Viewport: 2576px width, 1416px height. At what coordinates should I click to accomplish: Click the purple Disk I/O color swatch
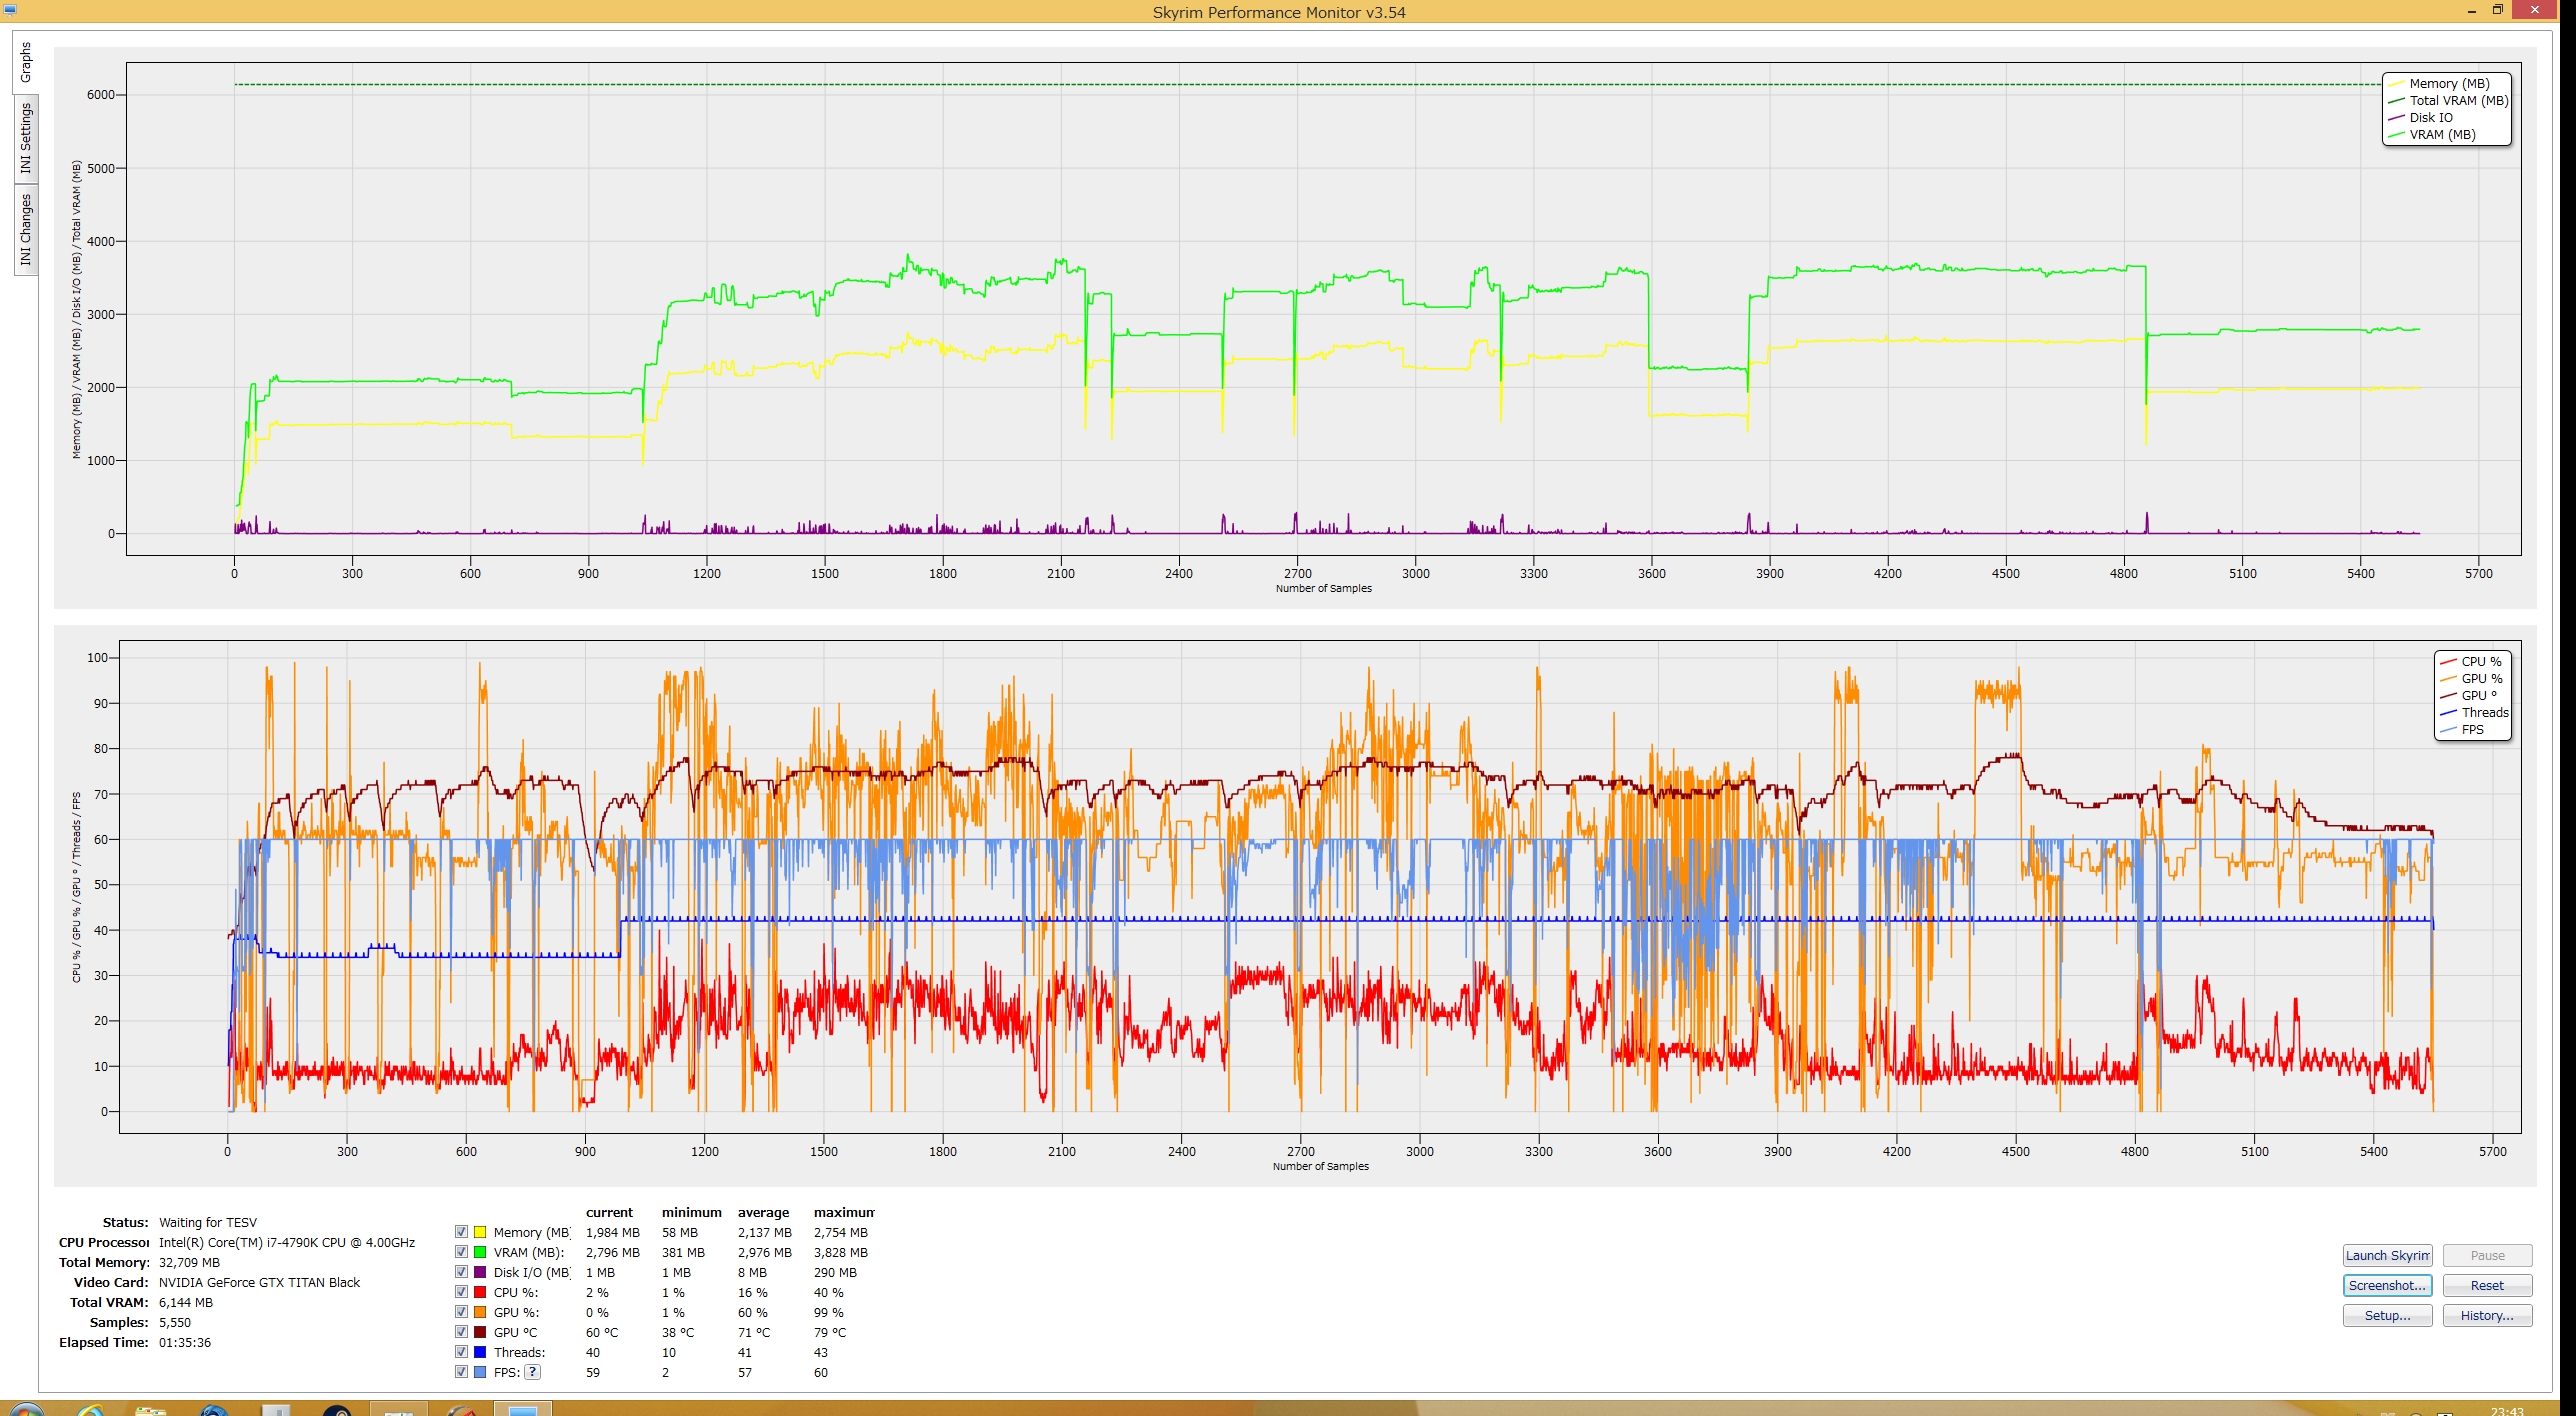(x=480, y=1272)
